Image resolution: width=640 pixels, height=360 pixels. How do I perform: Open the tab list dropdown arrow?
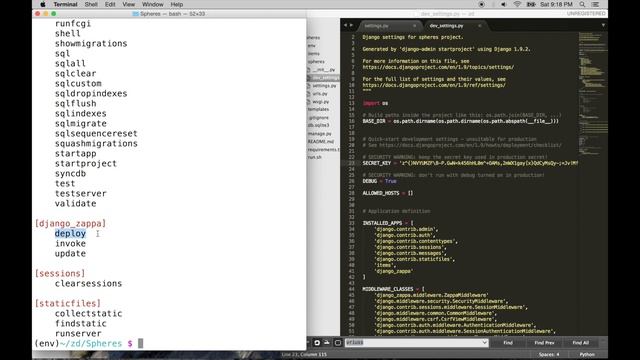(x=603, y=25)
